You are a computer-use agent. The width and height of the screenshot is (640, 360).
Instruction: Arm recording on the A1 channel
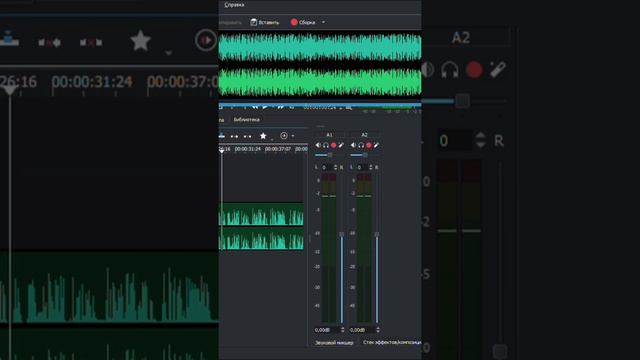click(333, 145)
